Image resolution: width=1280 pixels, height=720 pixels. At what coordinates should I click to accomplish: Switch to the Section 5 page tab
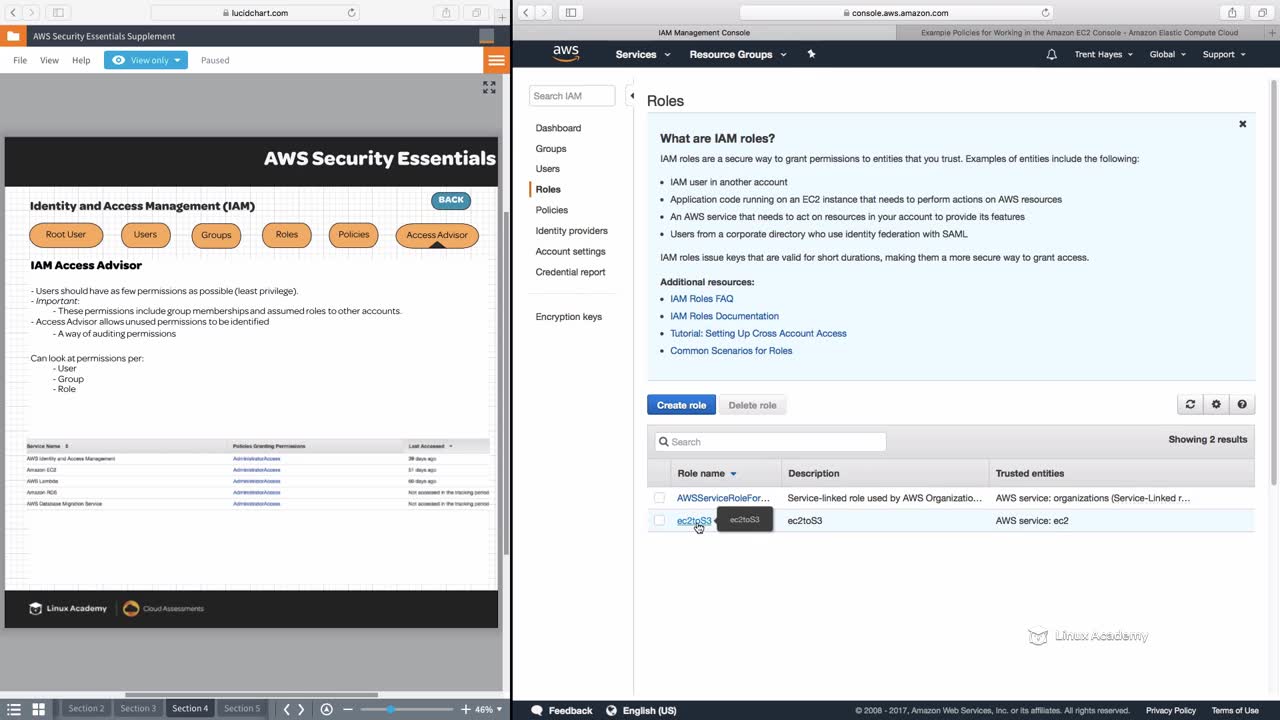(x=241, y=708)
